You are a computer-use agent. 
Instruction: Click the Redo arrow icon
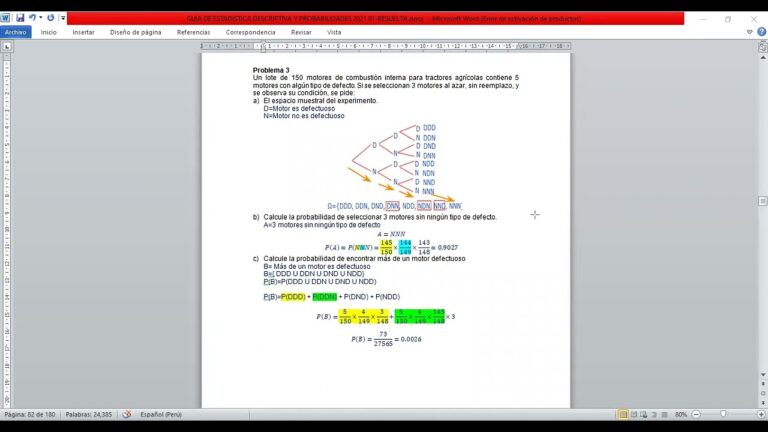(x=50, y=18)
